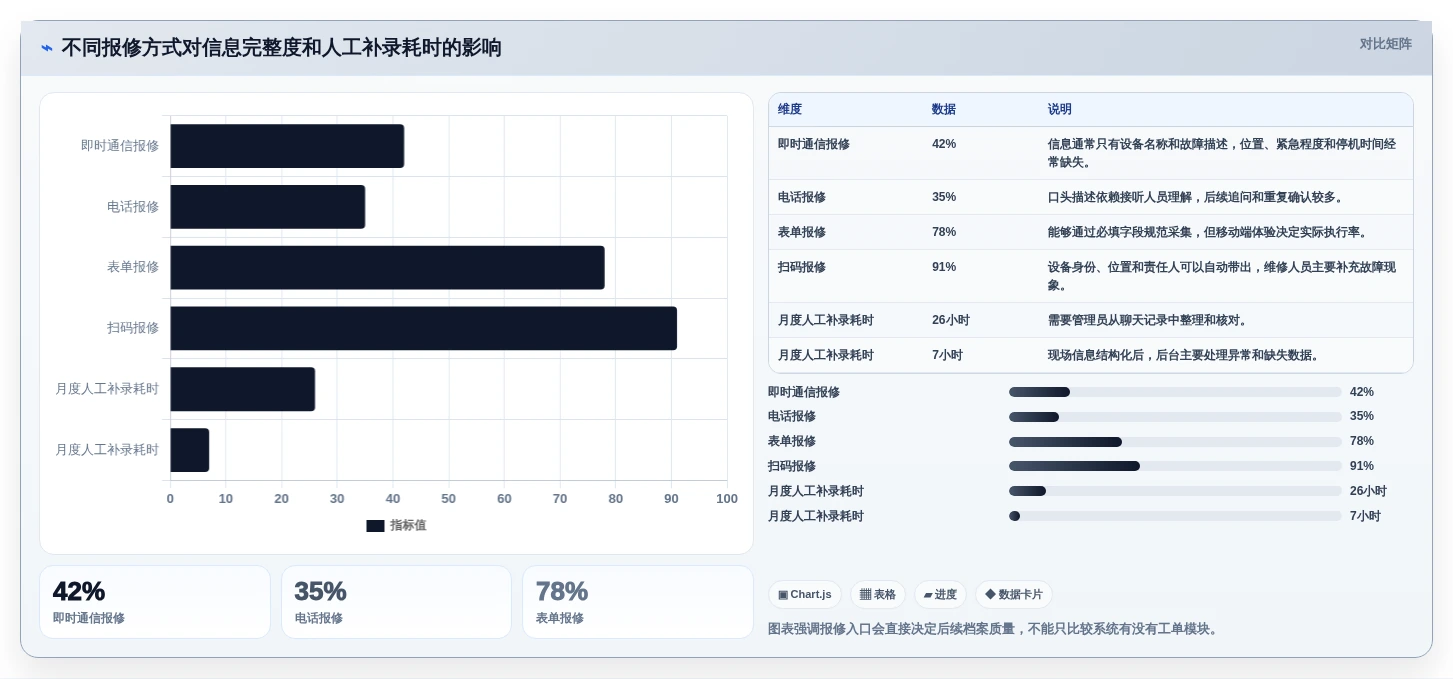Screen dimensions: 1453x679
Task: Toggle the 指标值 legend label
Action: (408, 525)
